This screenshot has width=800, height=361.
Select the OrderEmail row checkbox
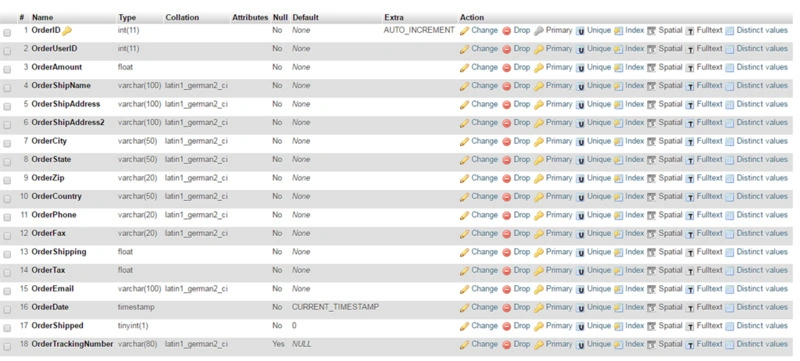7,291
